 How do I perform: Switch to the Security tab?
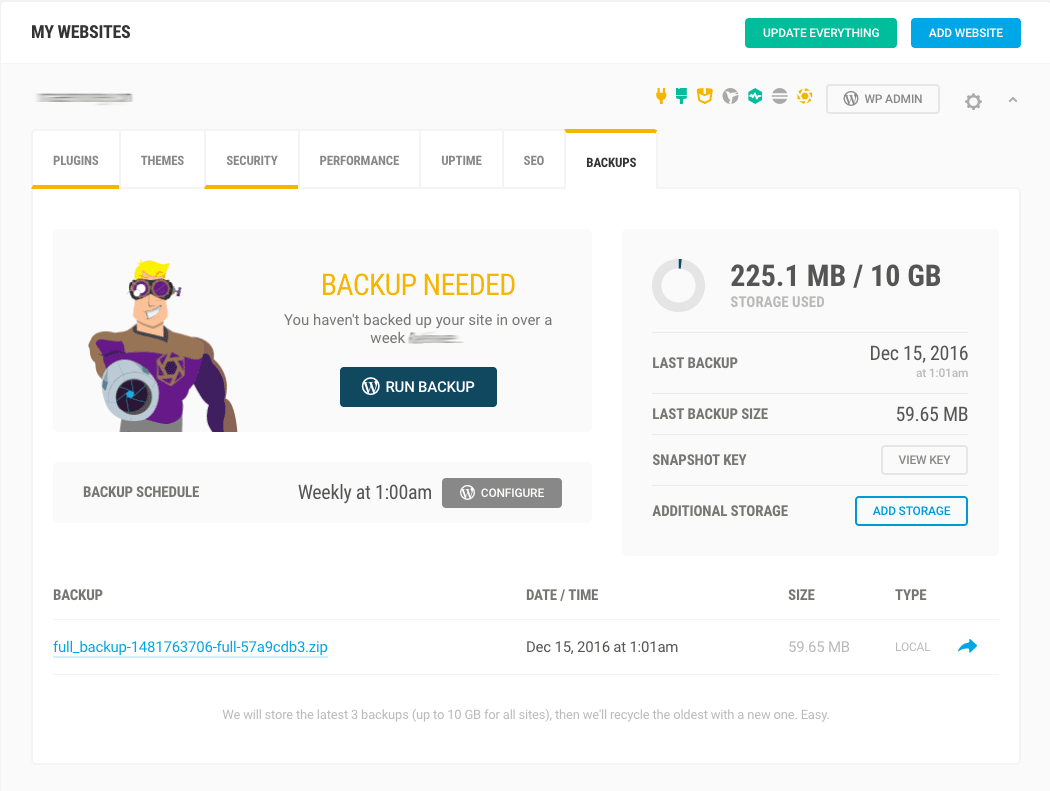pos(252,161)
